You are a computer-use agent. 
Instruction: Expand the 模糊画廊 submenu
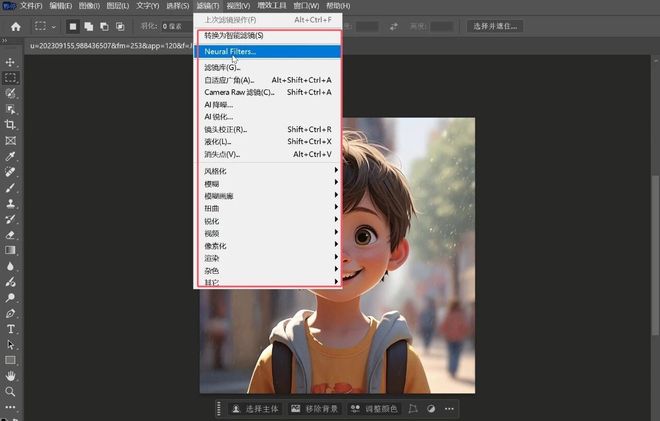point(268,196)
